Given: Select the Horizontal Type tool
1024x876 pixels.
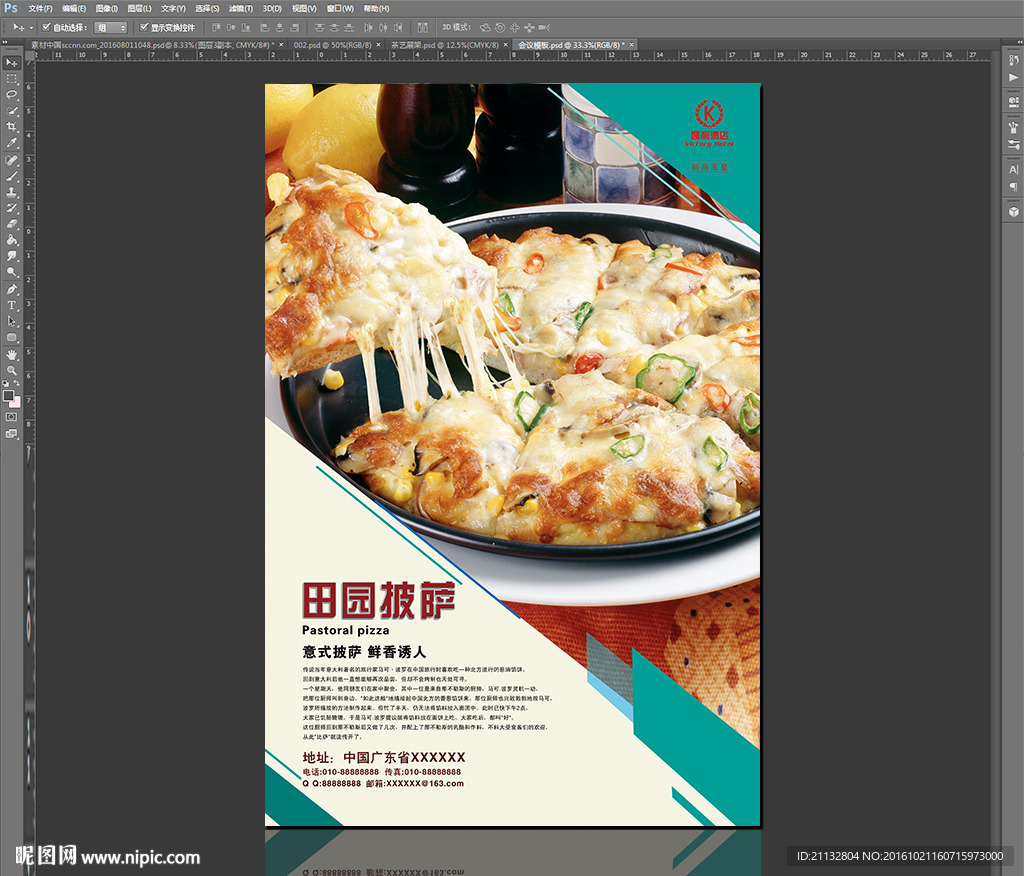Looking at the screenshot, I should [12, 305].
